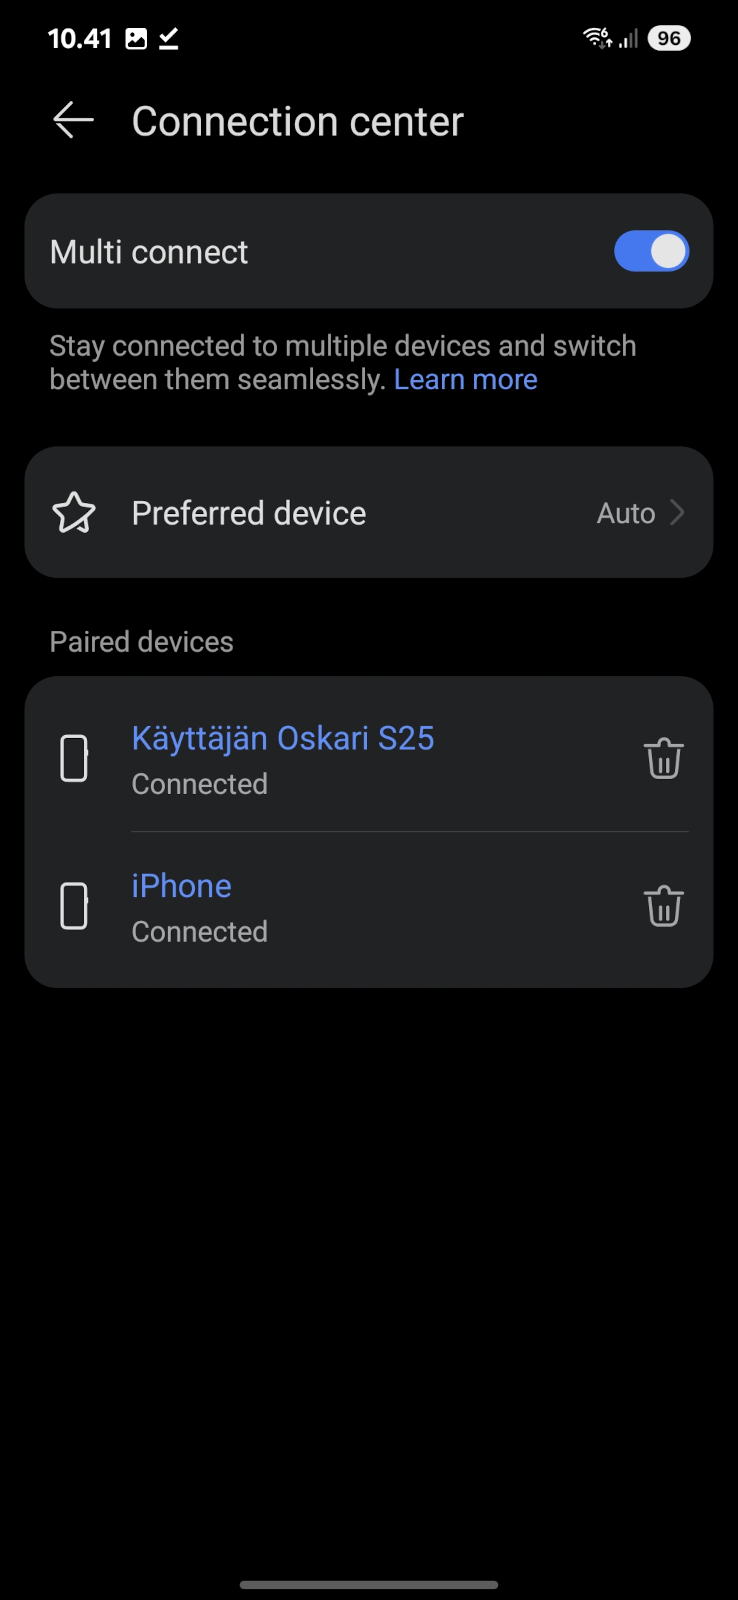Image resolution: width=738 pixels, height=1600 pixels.
Task: Tap the Connection center title
Action: [x=298, y=122]
